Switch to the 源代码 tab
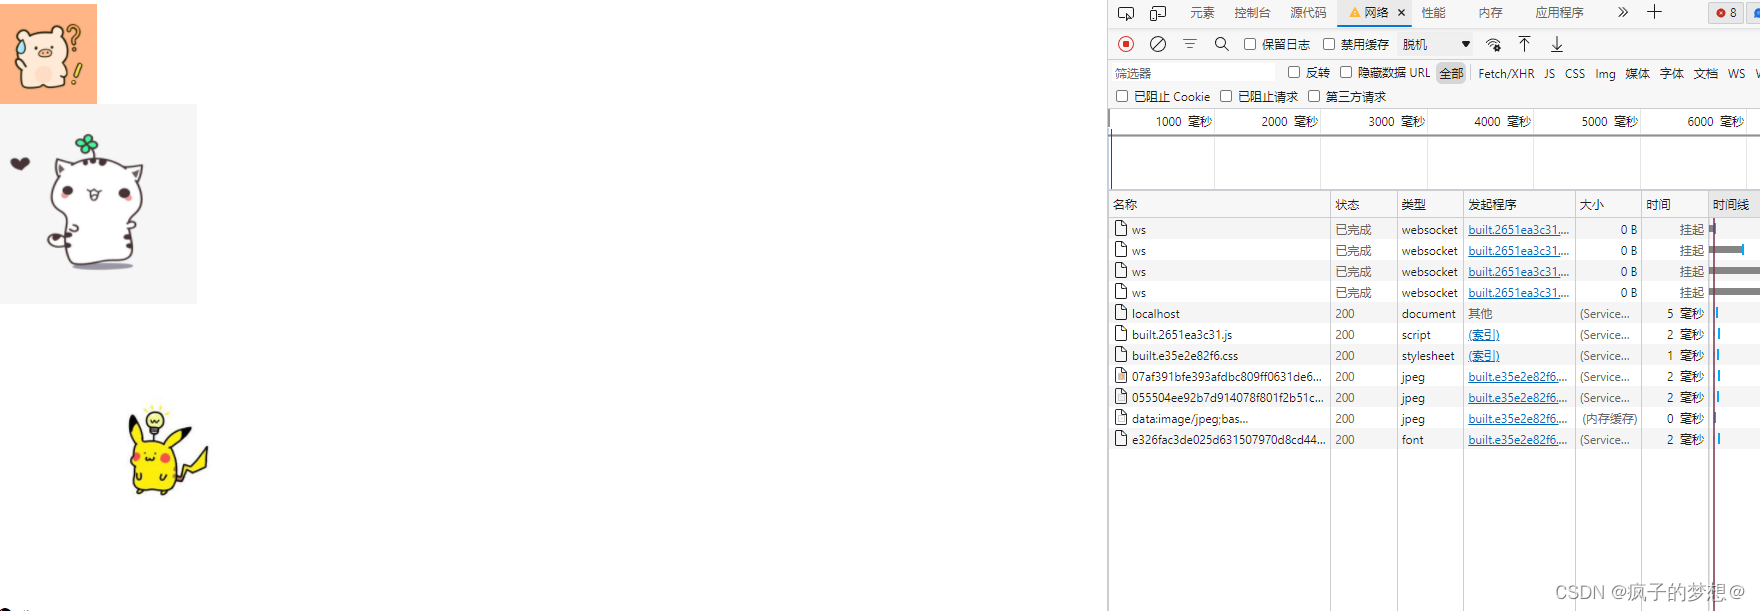 click(x=1308, y=13)
